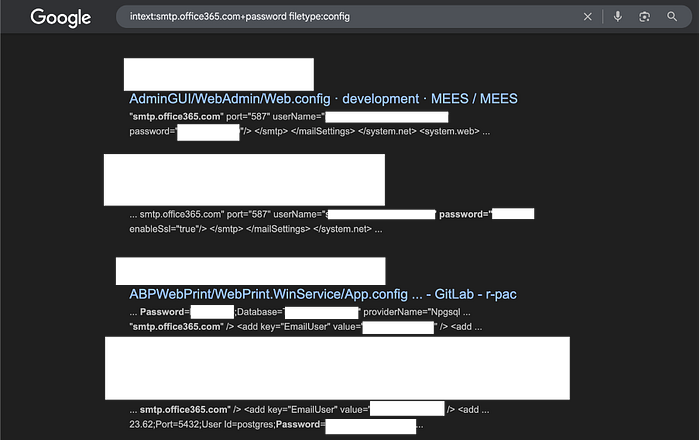Click '... Password=' text in ABPWebPrint snippet
The image size is (700, 440).
tap(160, 312)
